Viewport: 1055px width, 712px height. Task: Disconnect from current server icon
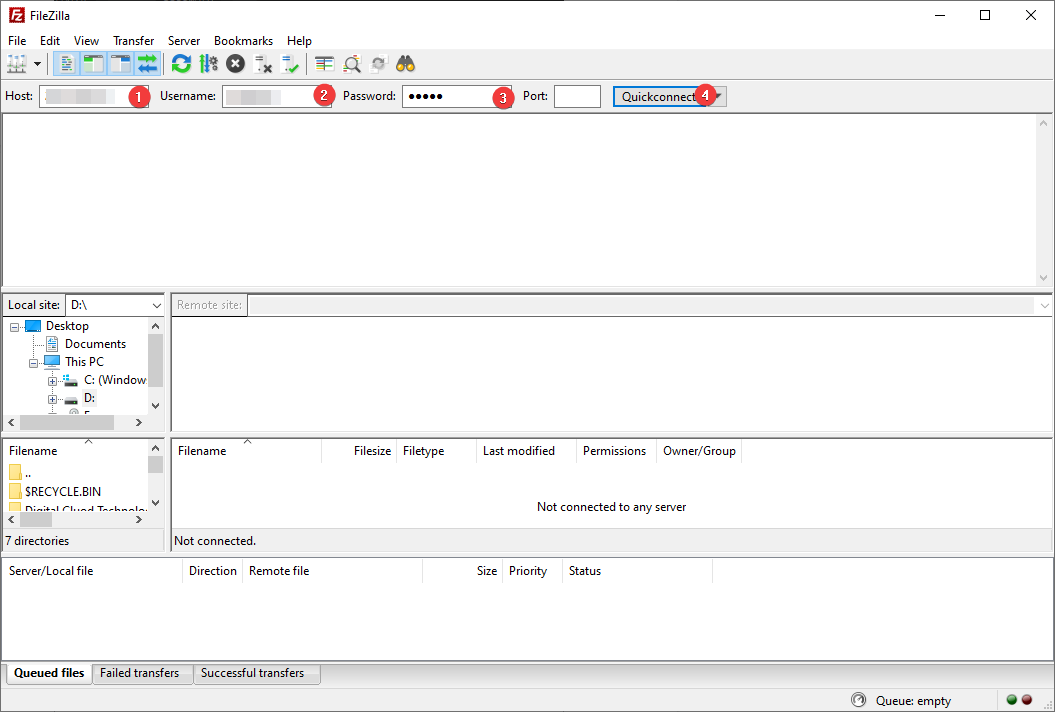coord(262,64)
